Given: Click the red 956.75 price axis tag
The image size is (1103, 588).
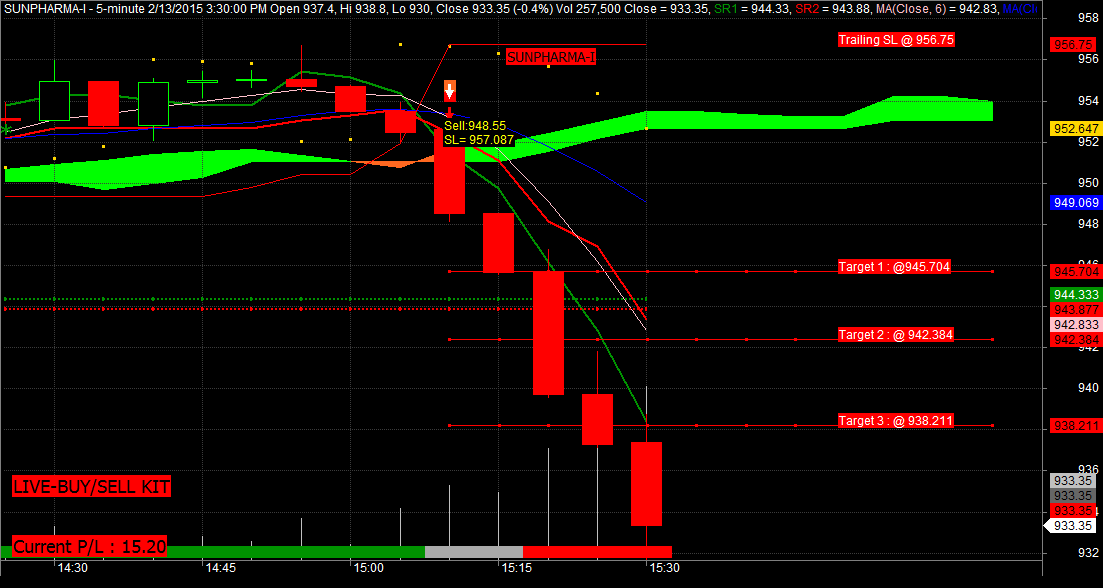Looking at the screenshot, I should click(1071, 44).
